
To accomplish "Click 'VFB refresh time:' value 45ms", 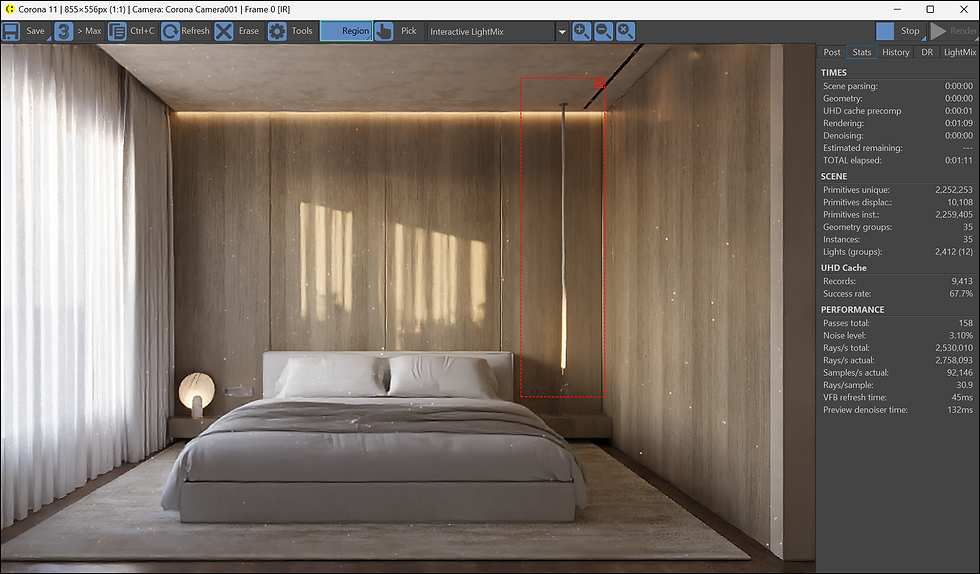I will [962, 398].
